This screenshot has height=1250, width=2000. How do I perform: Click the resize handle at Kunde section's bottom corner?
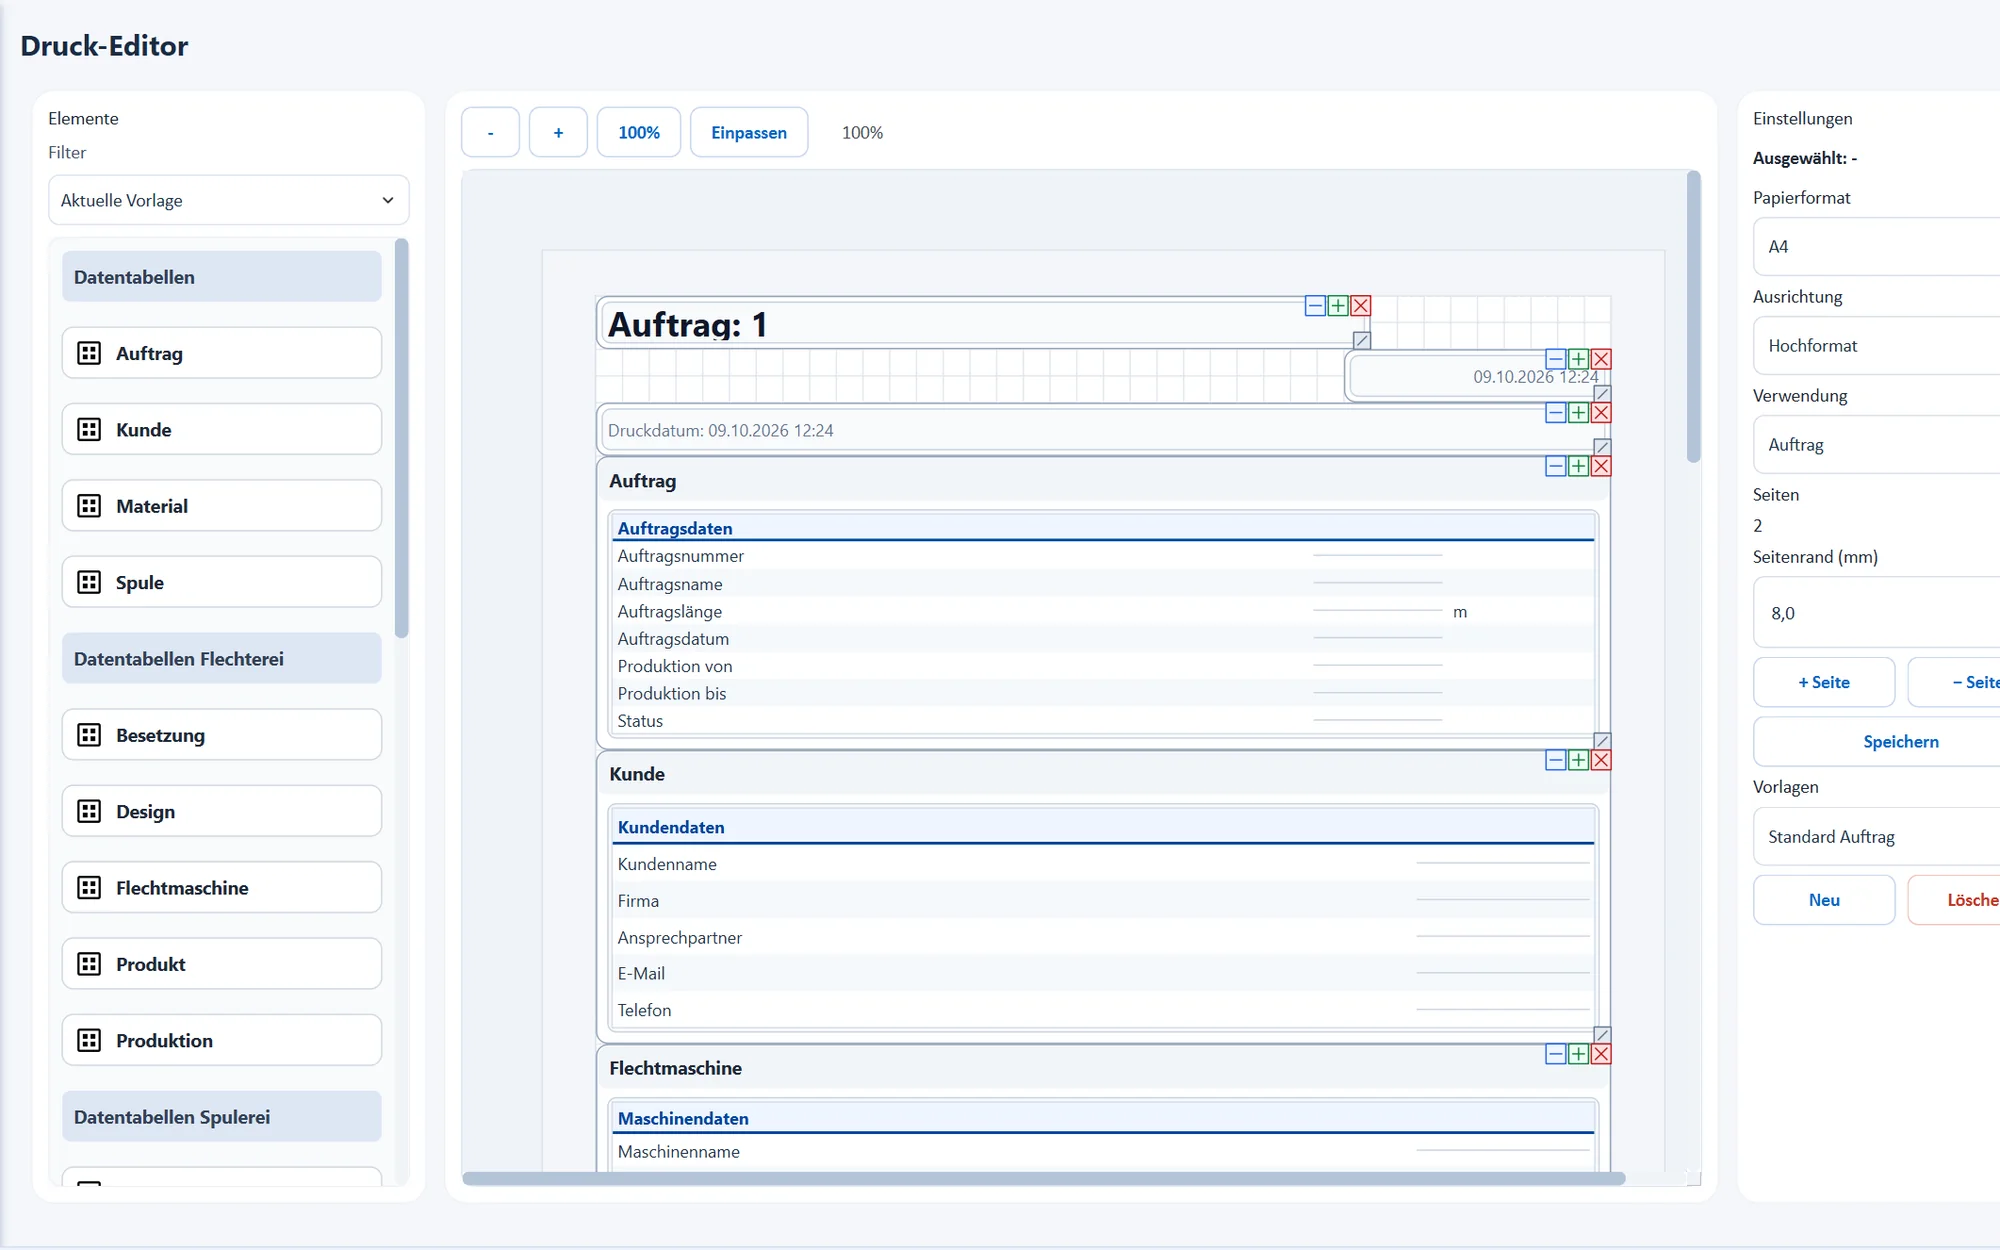1602,1035
